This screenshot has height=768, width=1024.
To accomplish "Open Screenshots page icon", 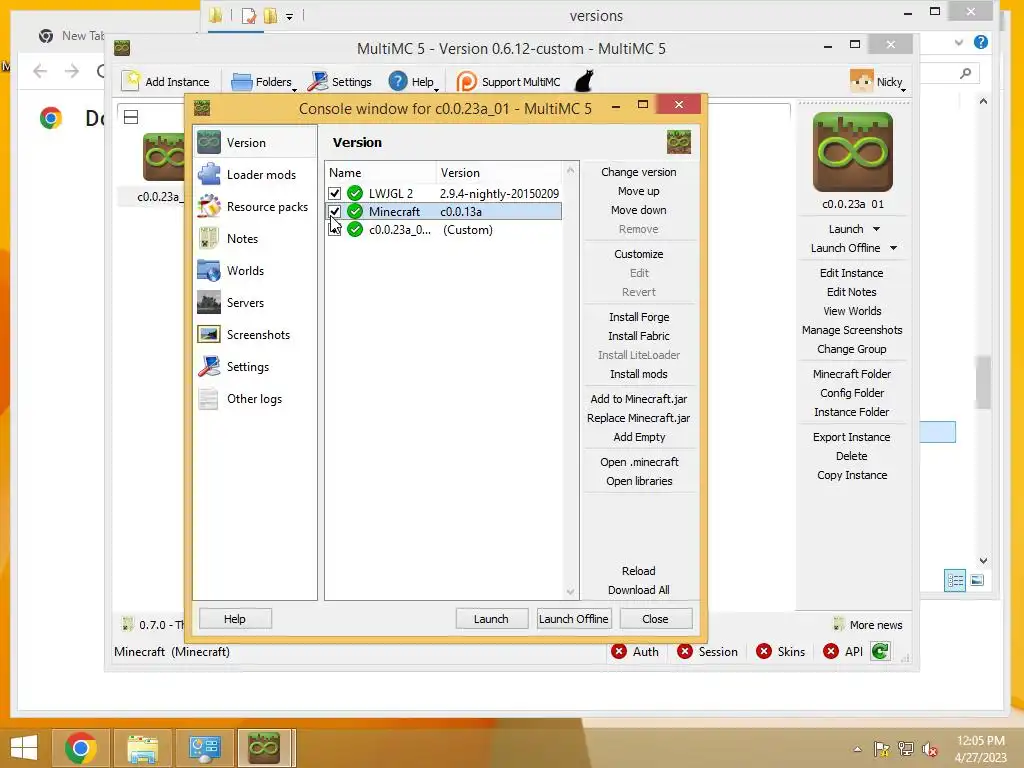I will (x=209, y=334).
